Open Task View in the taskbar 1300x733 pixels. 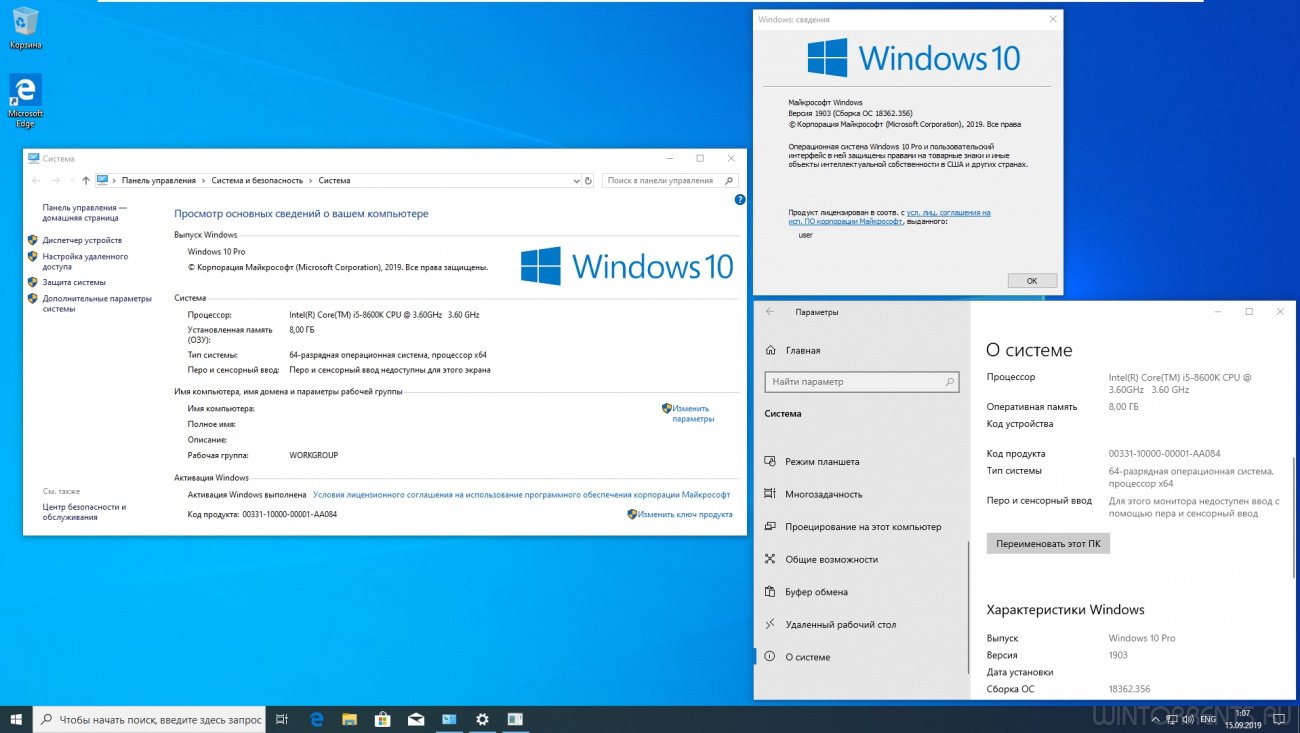tap(282, 719)
